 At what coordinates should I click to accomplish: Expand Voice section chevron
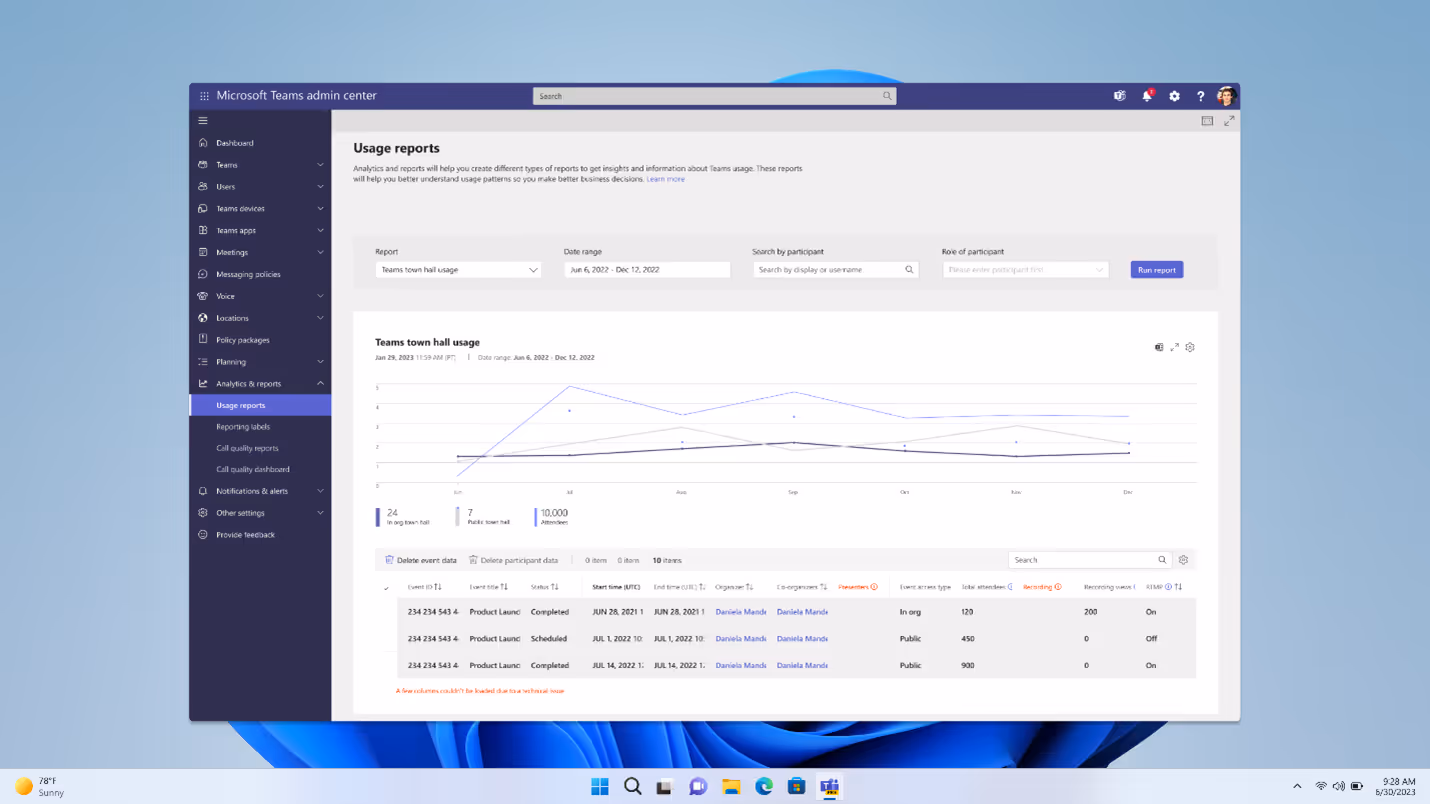[x=320, y=296]
